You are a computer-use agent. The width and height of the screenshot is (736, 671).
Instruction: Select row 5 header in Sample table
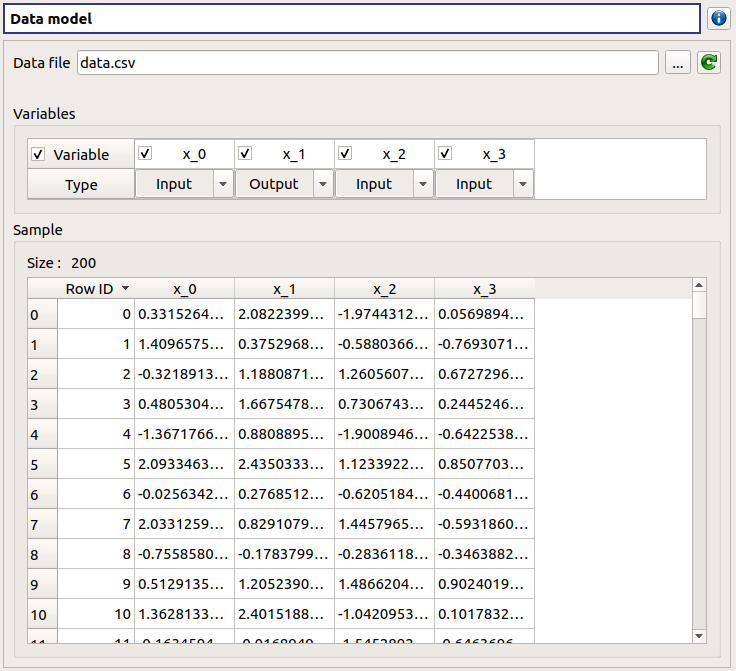(42, 465)
